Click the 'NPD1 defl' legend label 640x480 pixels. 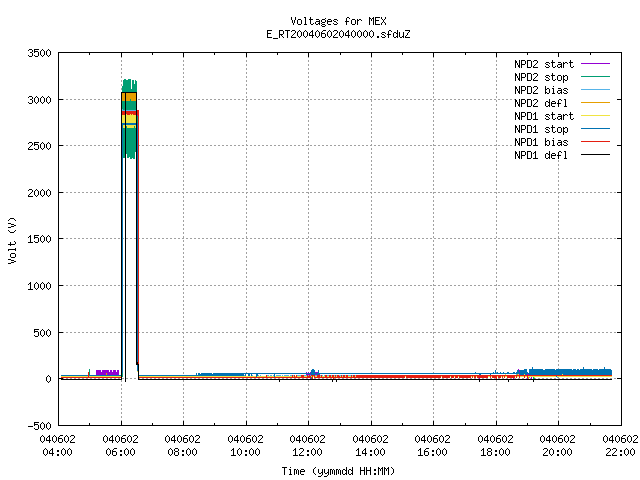click(x=541, y=155)
